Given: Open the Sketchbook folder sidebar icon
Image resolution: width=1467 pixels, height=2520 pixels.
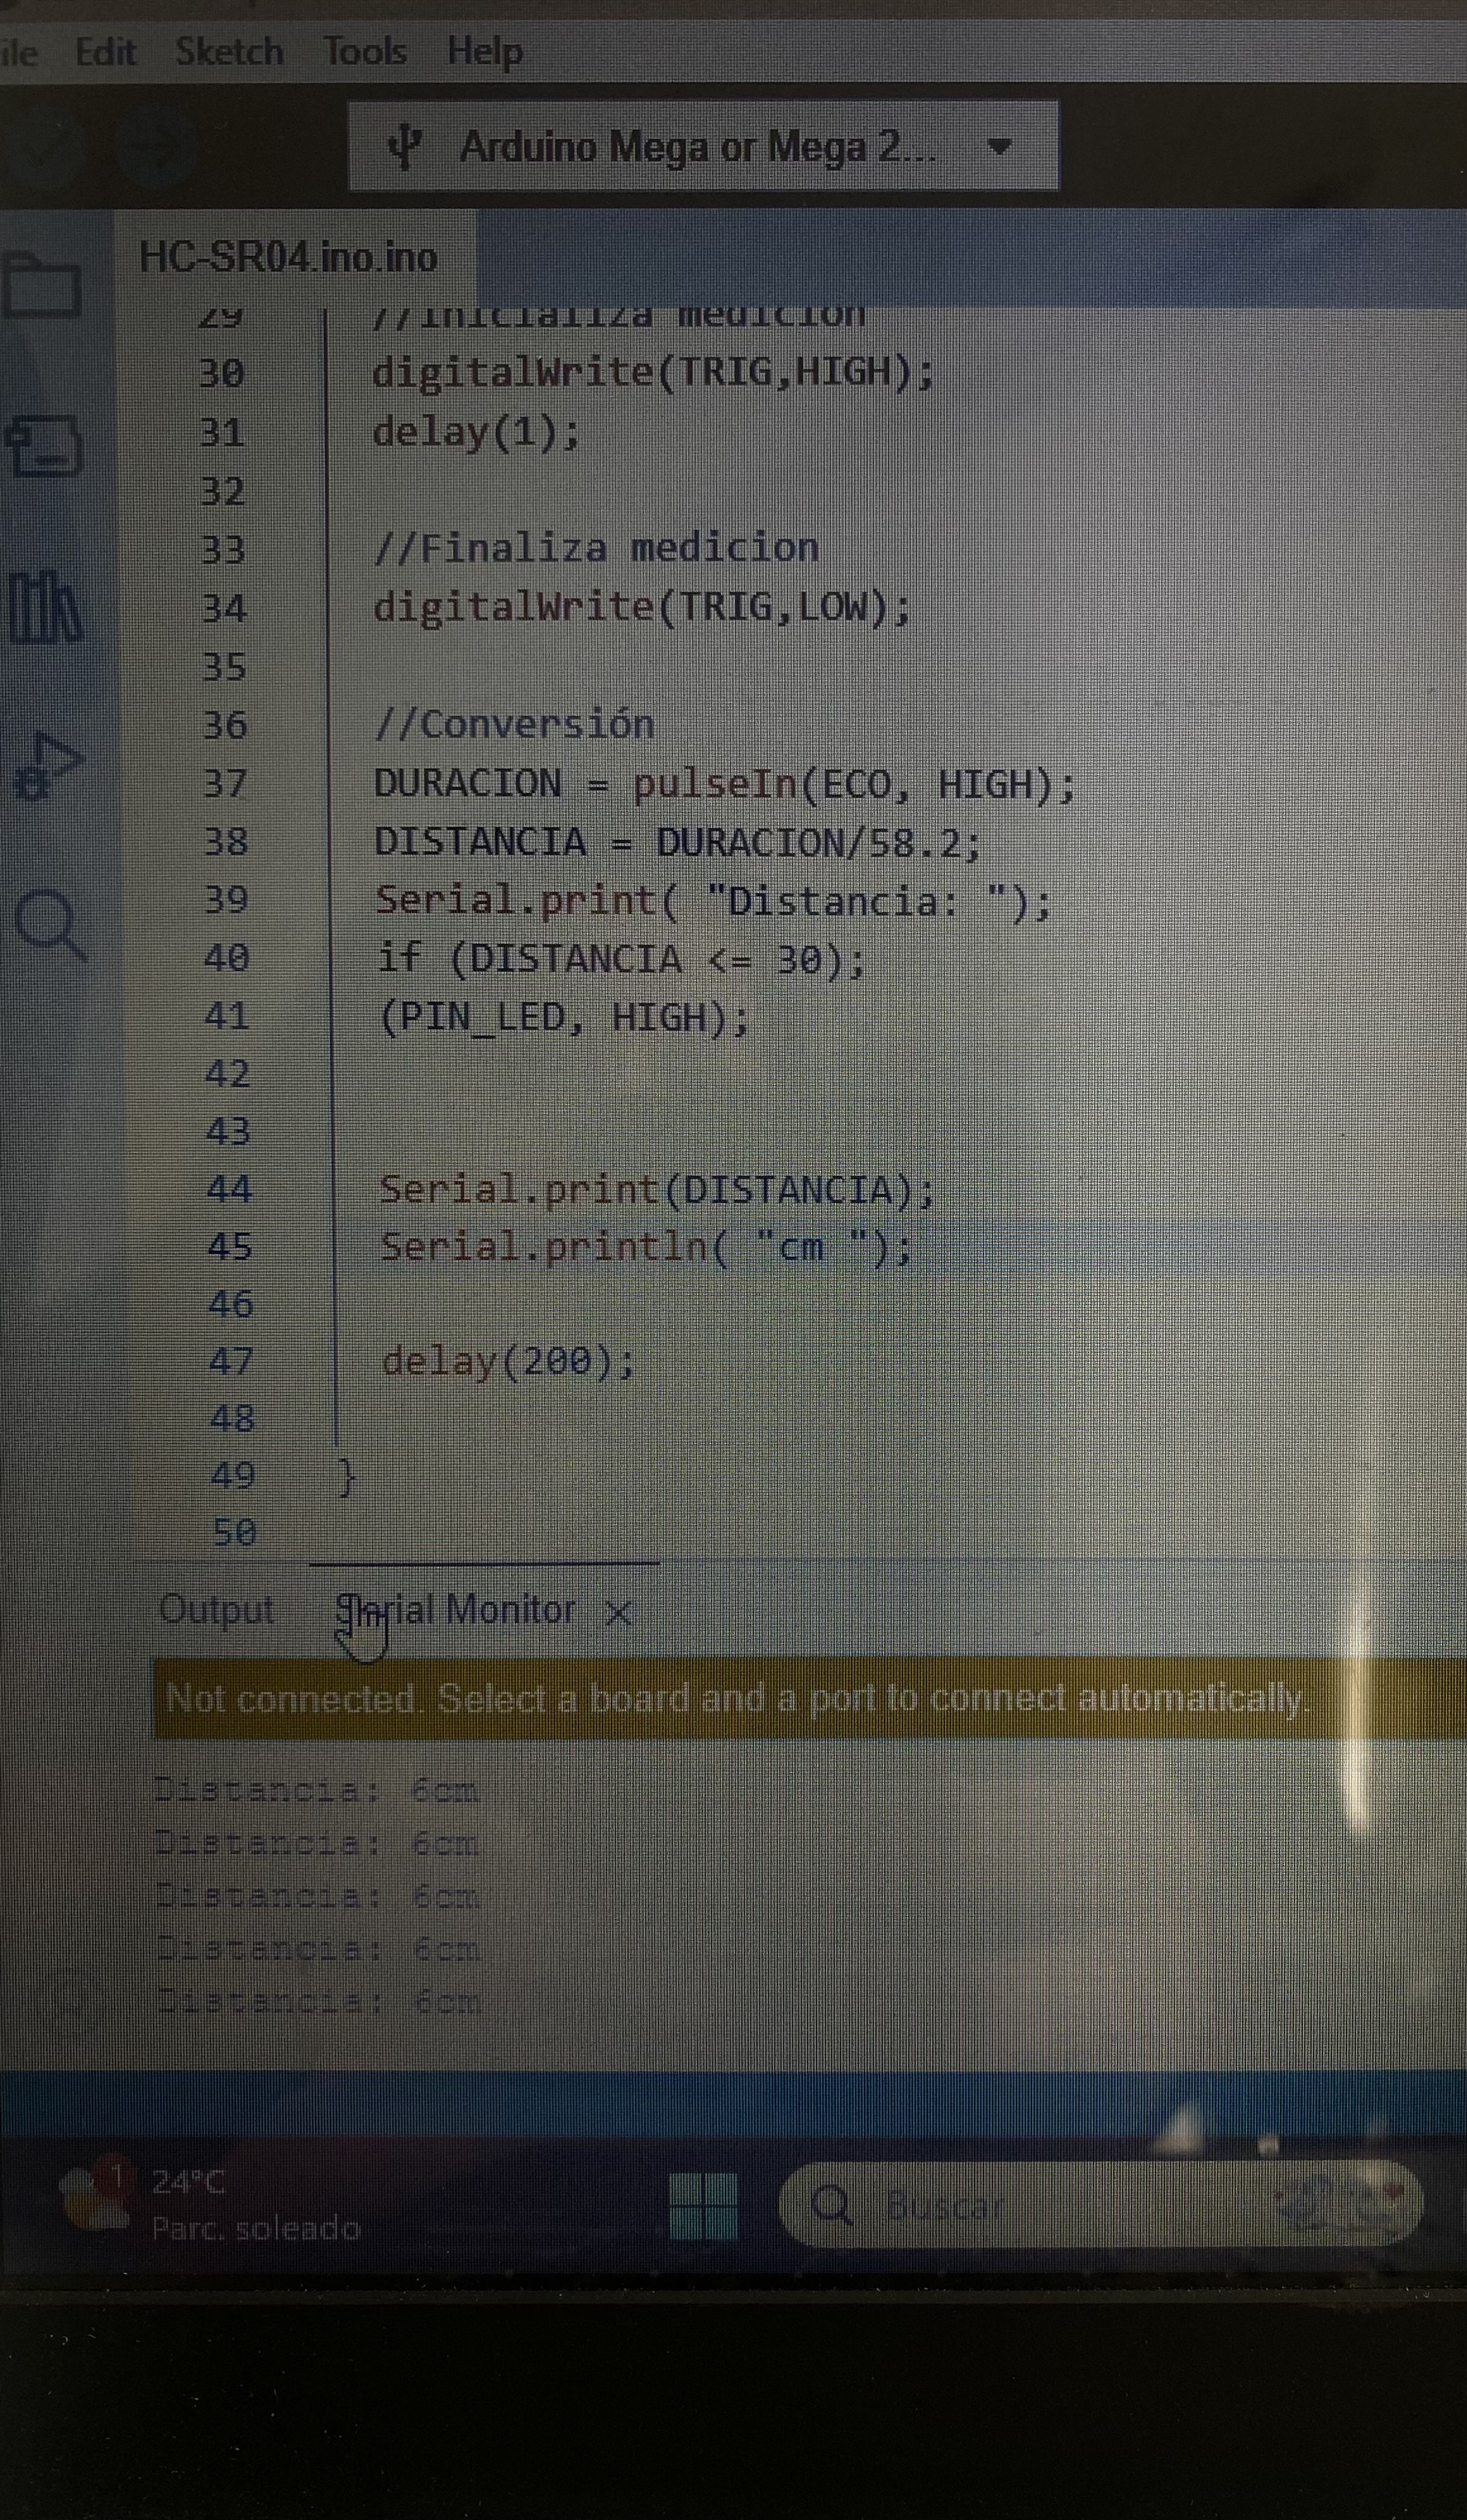Looking at the screenshot, I should click(42, 285).
